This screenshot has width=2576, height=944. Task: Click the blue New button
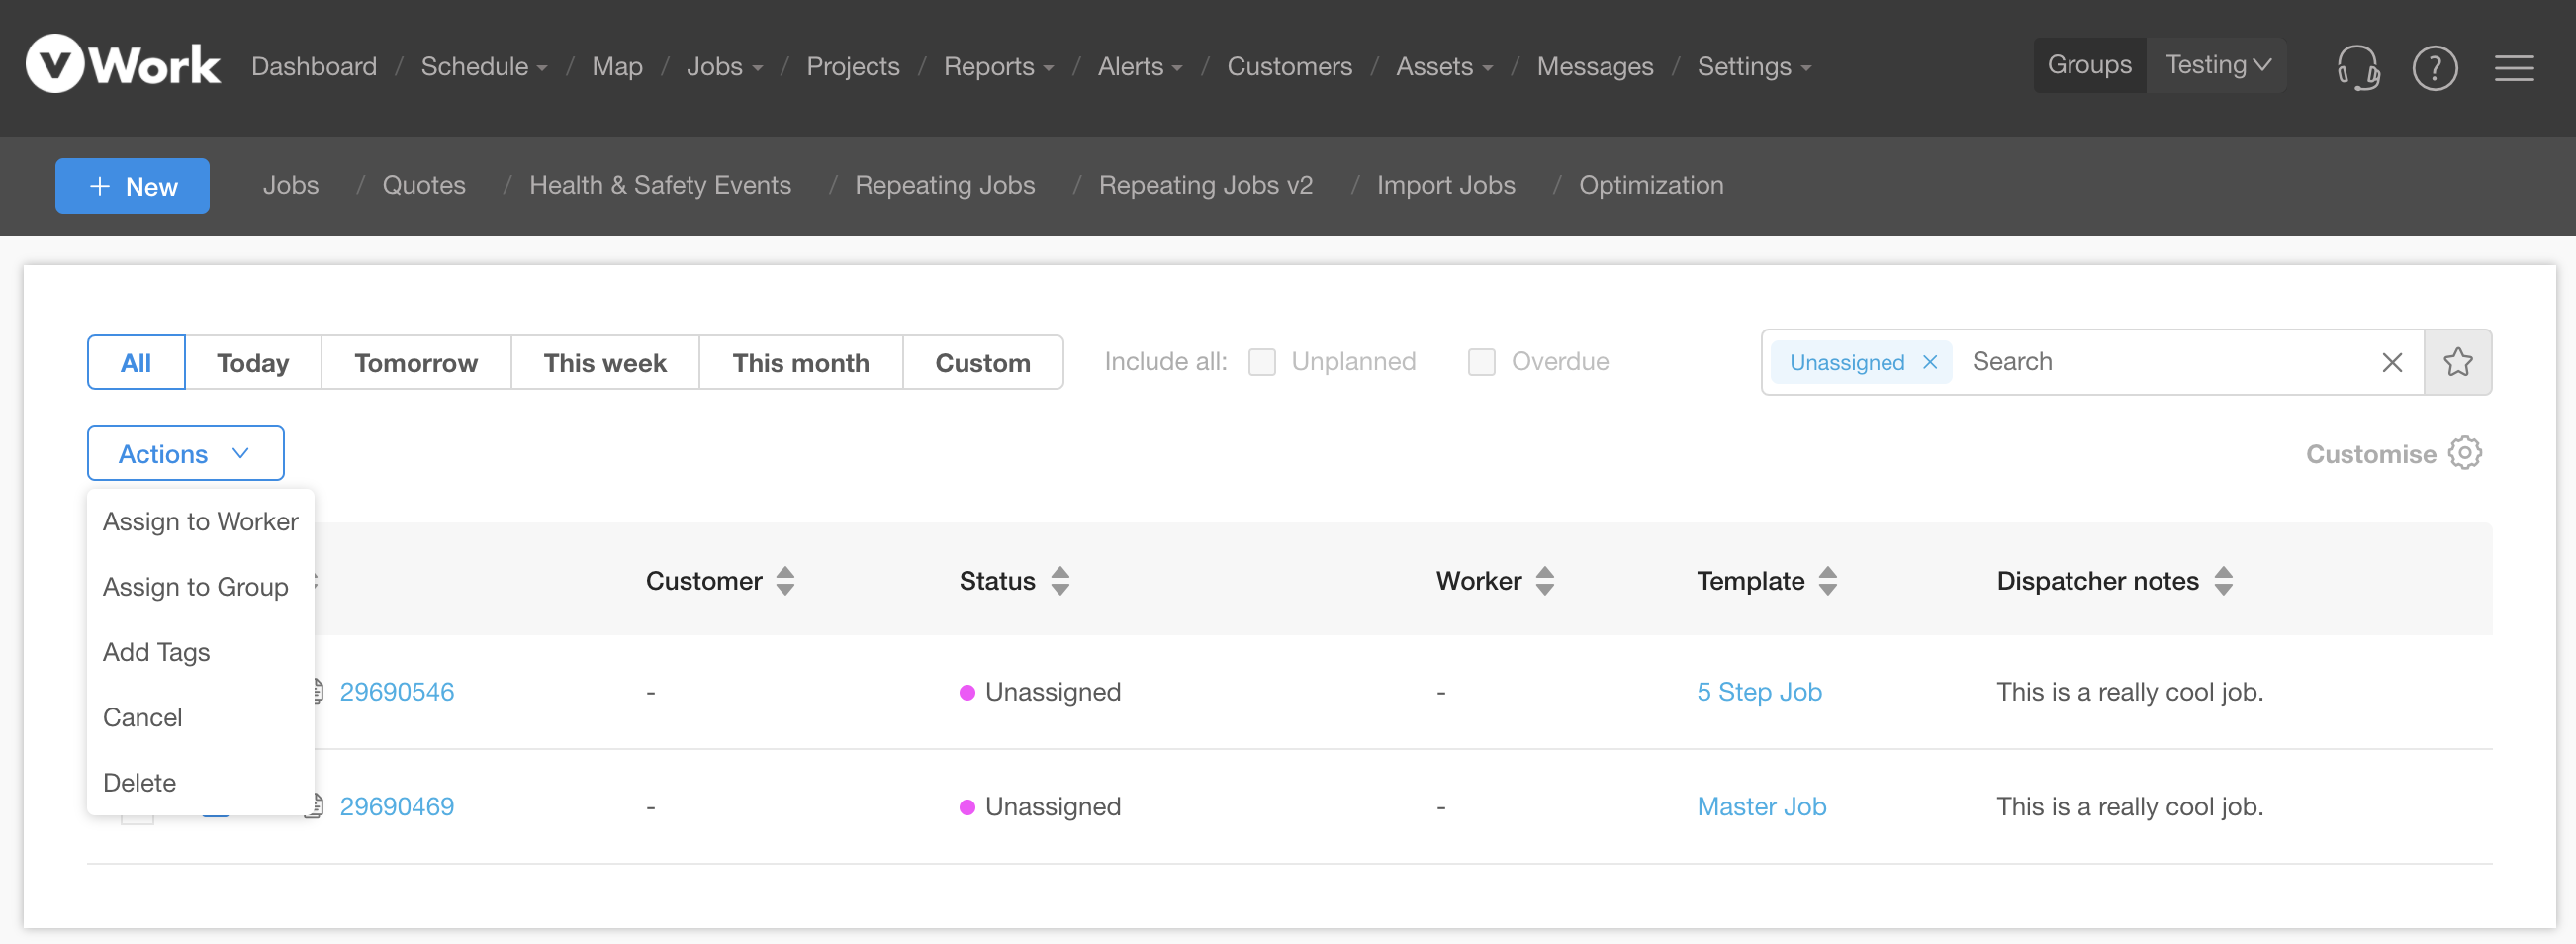pyautogui.click(x=132, y=186)
